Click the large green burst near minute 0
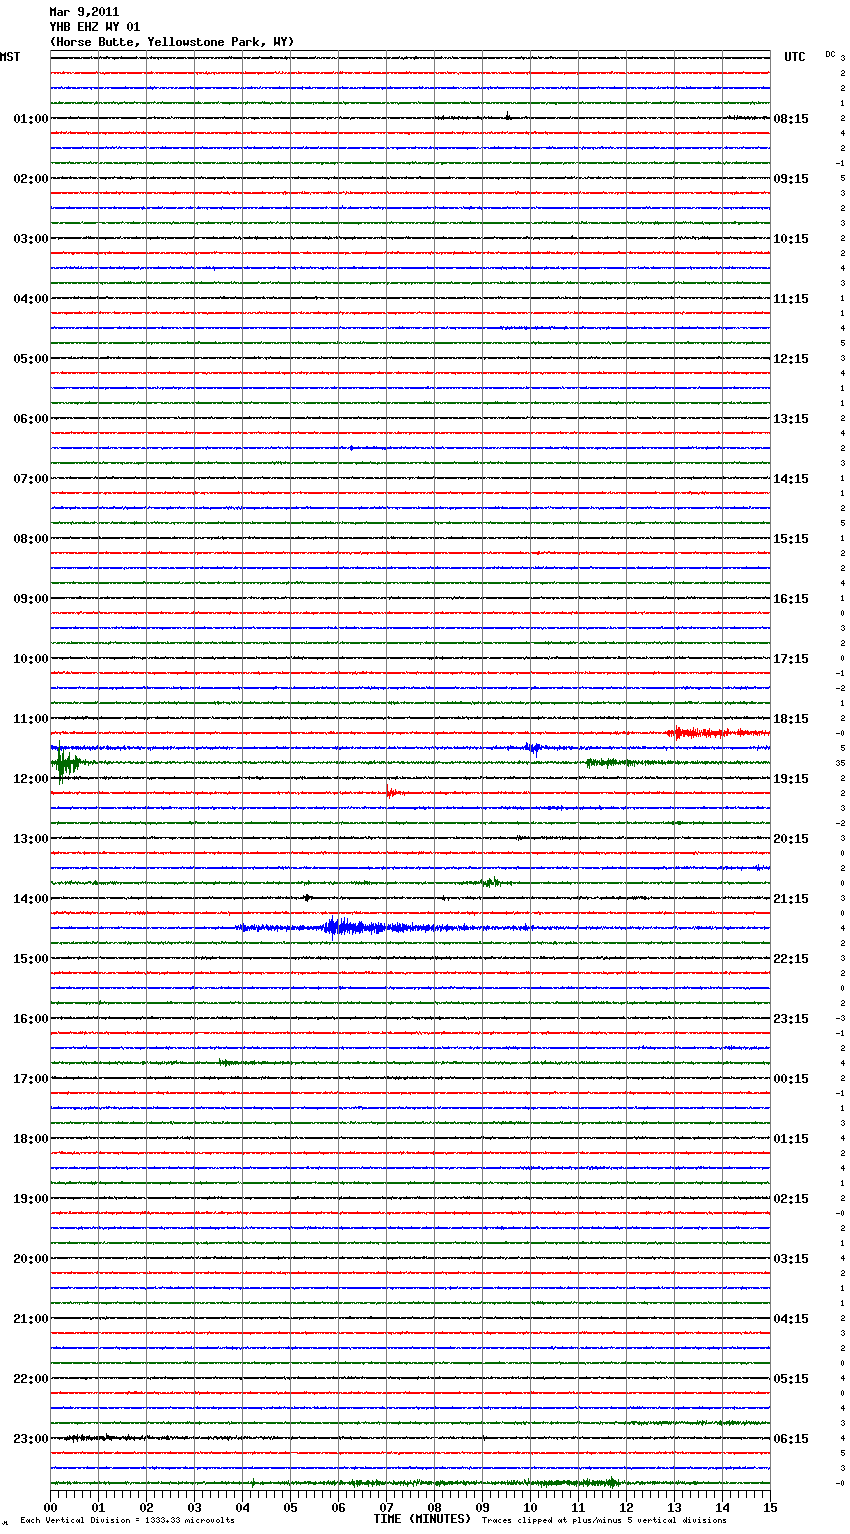Screen dimensions: 850x1534 point(64,765)
